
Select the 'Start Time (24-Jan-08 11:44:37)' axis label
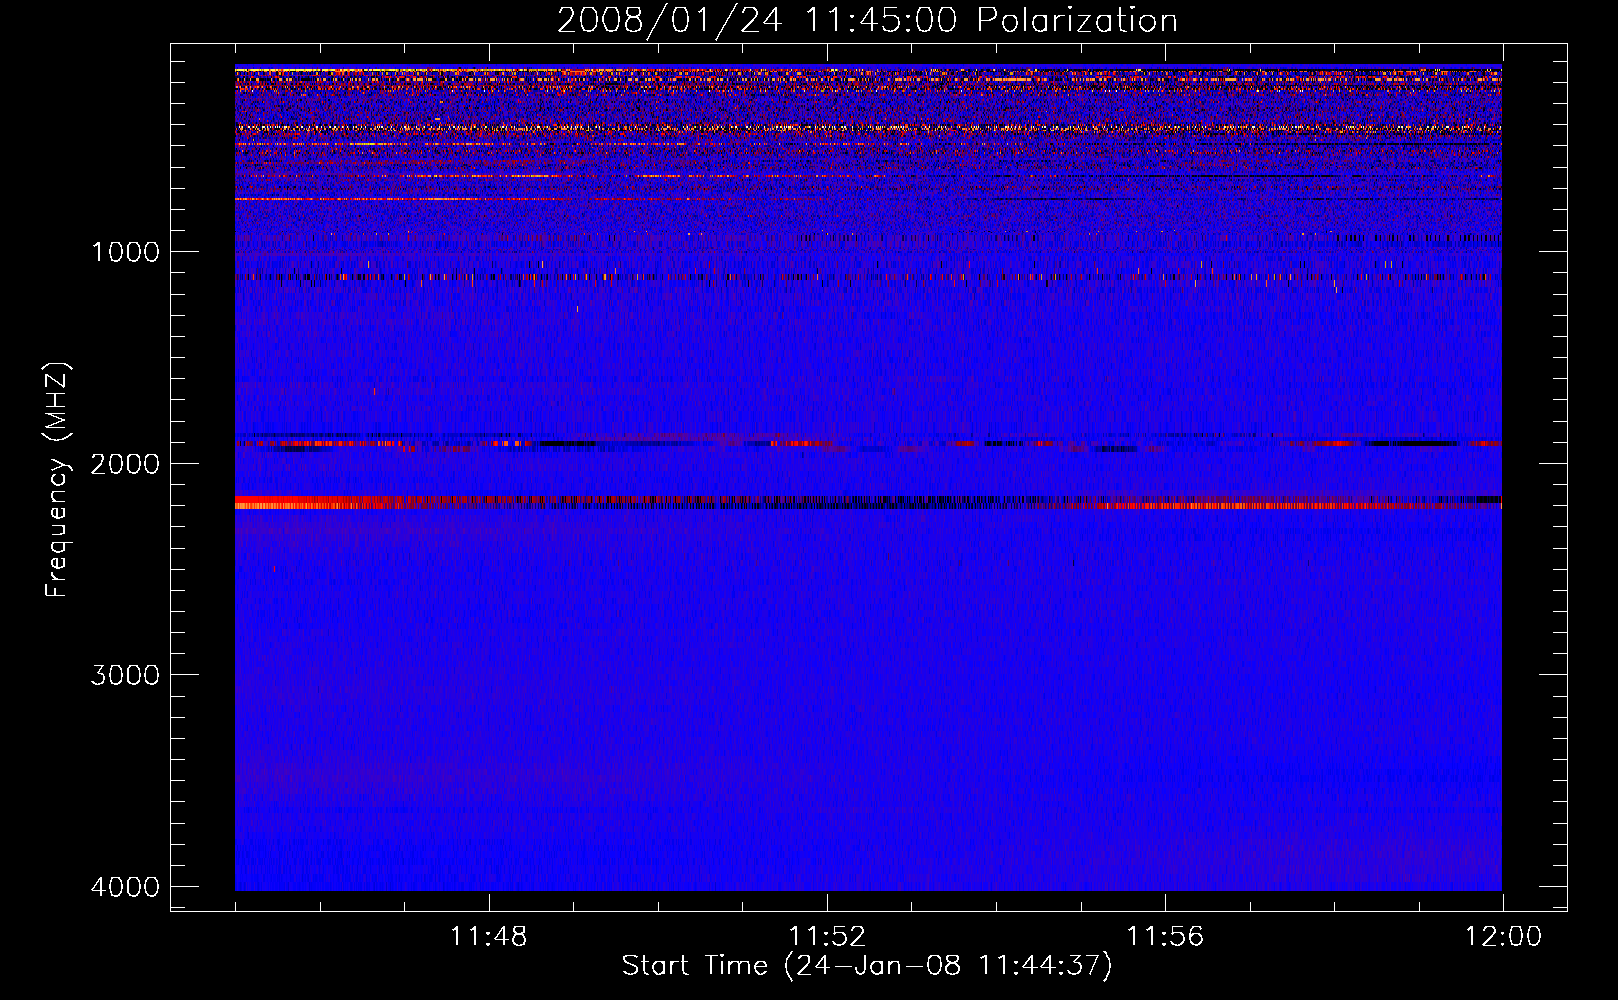(867, 966)
